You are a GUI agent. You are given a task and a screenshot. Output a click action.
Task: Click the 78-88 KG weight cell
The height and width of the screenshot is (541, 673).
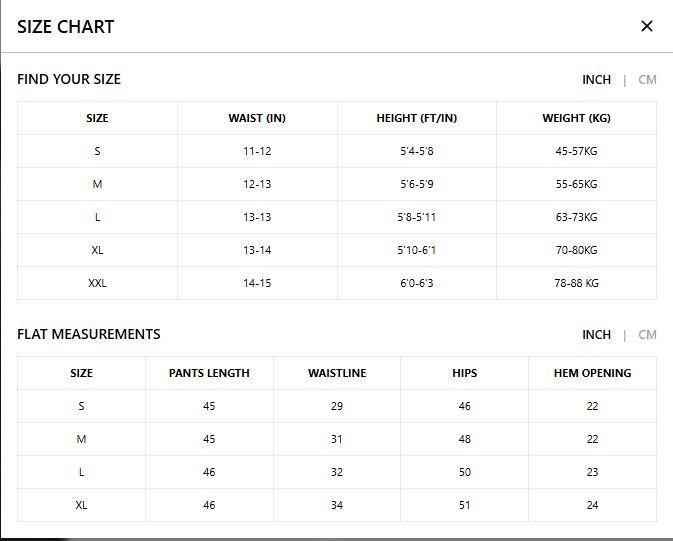[x=576, y=283]
